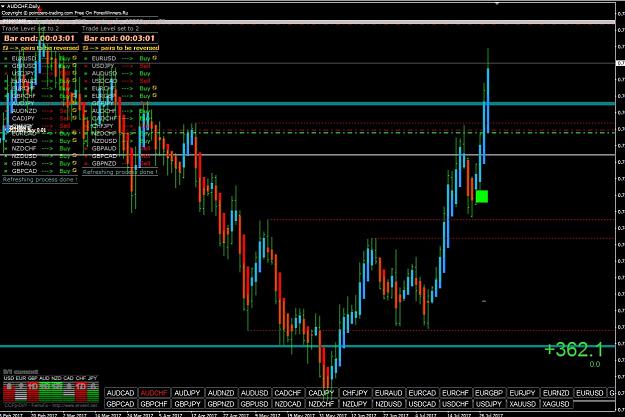
Task: Click reversal icon on left-panel EURUSD Buy row
Action: pyautogui.click(x=75, y=58)
